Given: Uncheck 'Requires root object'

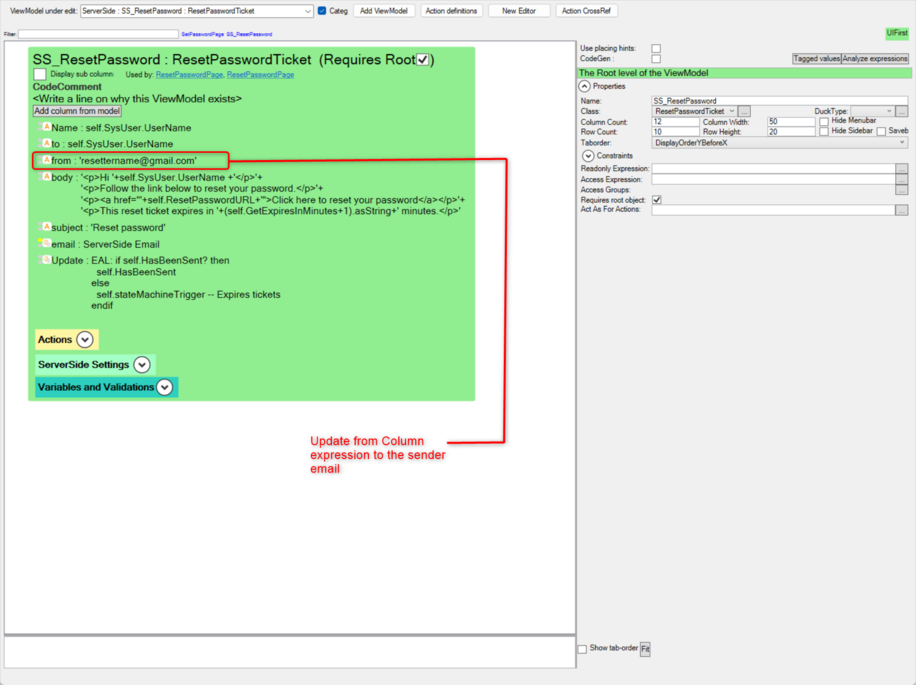Looking at the screenshot, I should pyautogui.click(x=656, y=200).
